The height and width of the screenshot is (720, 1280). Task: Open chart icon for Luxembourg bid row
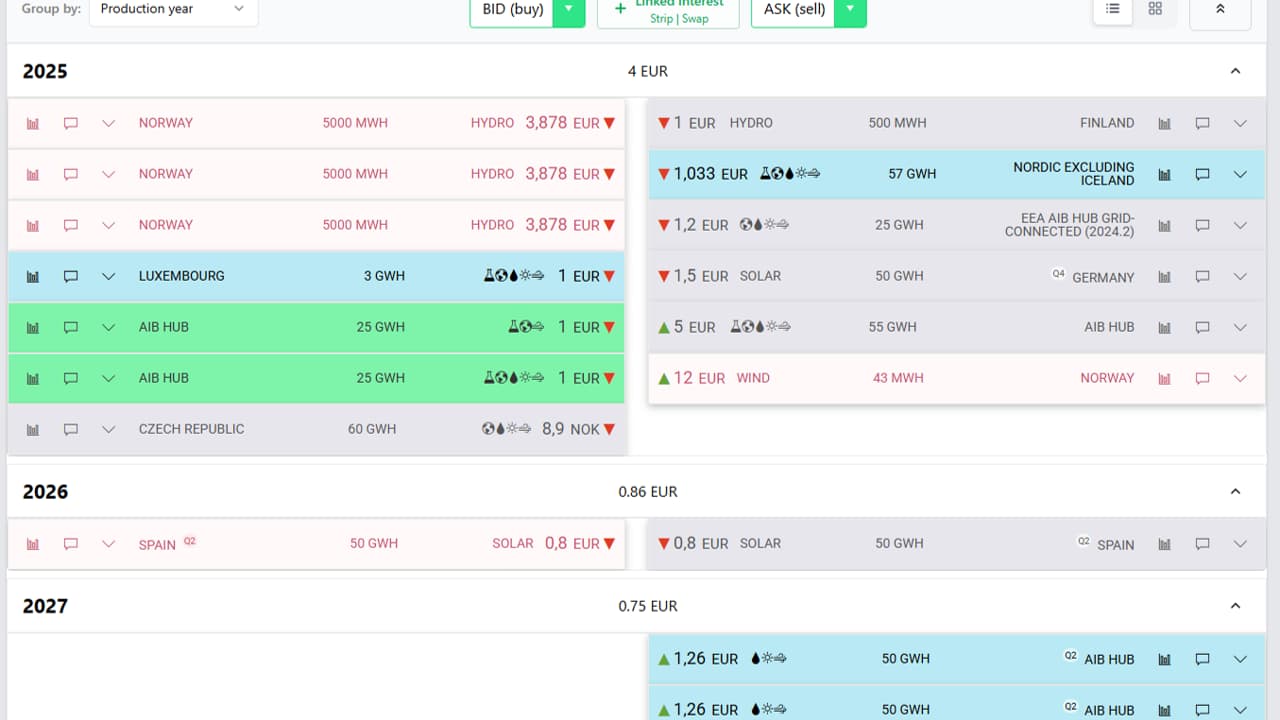pos(33,276)
